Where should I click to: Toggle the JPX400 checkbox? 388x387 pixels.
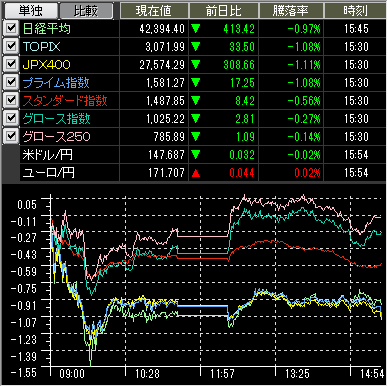11,64
